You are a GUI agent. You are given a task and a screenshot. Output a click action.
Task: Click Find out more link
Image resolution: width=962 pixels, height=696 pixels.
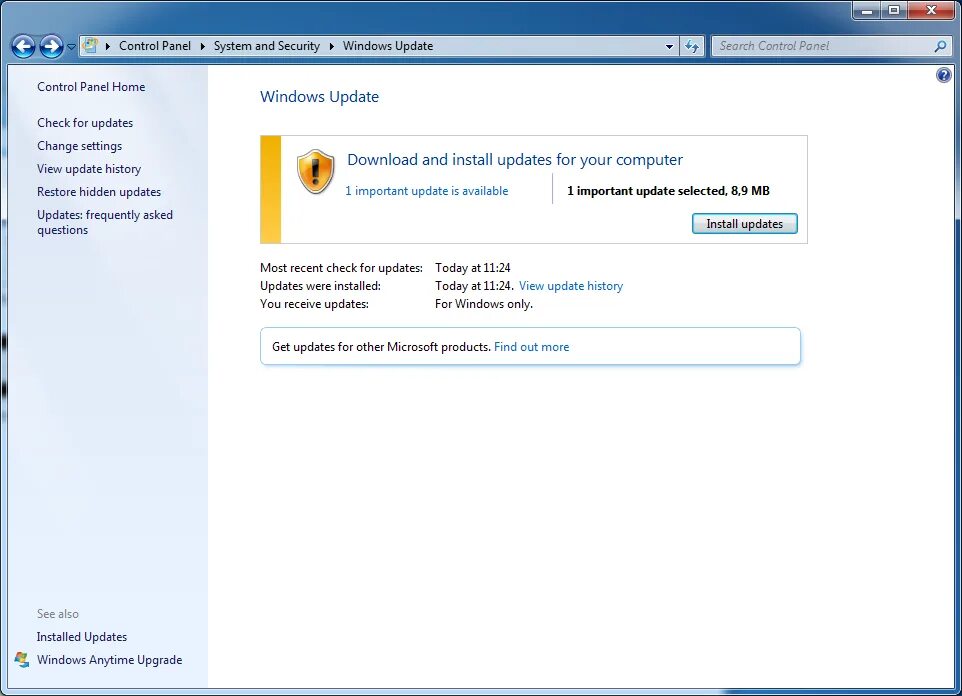click(x=531, y=347)
